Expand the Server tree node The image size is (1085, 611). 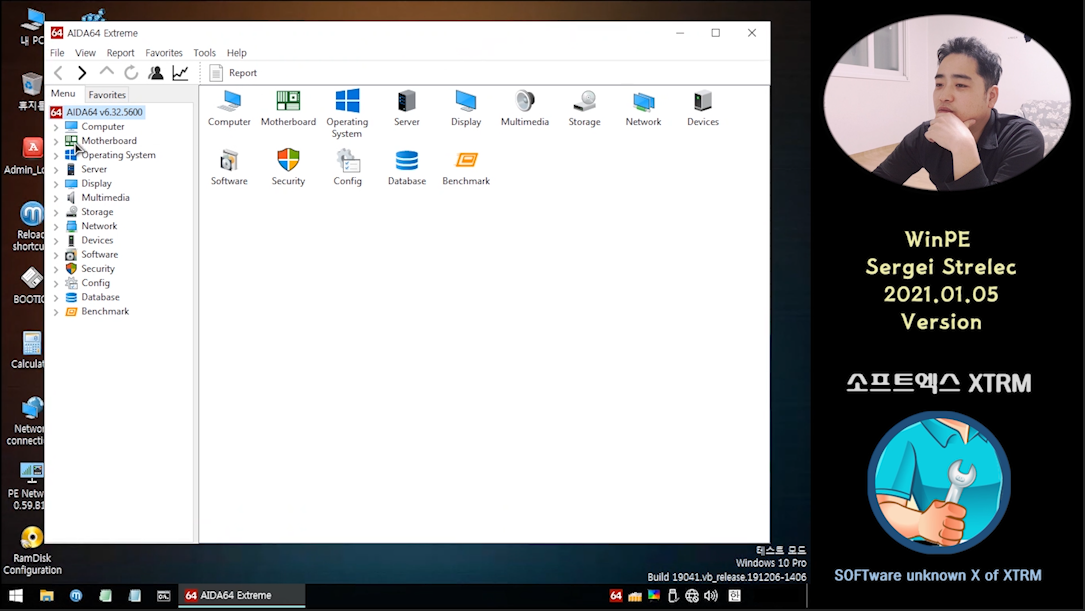(56, 170)
